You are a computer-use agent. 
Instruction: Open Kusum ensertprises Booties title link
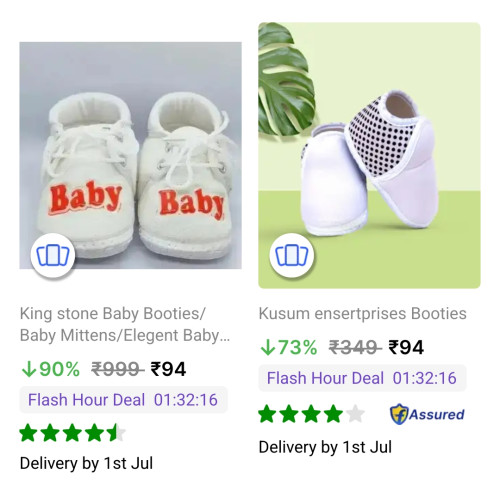pos(363,314)
